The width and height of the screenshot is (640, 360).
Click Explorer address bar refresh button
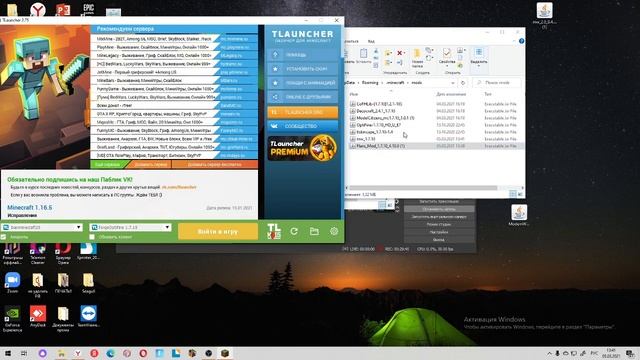click(x=463, y=82)
